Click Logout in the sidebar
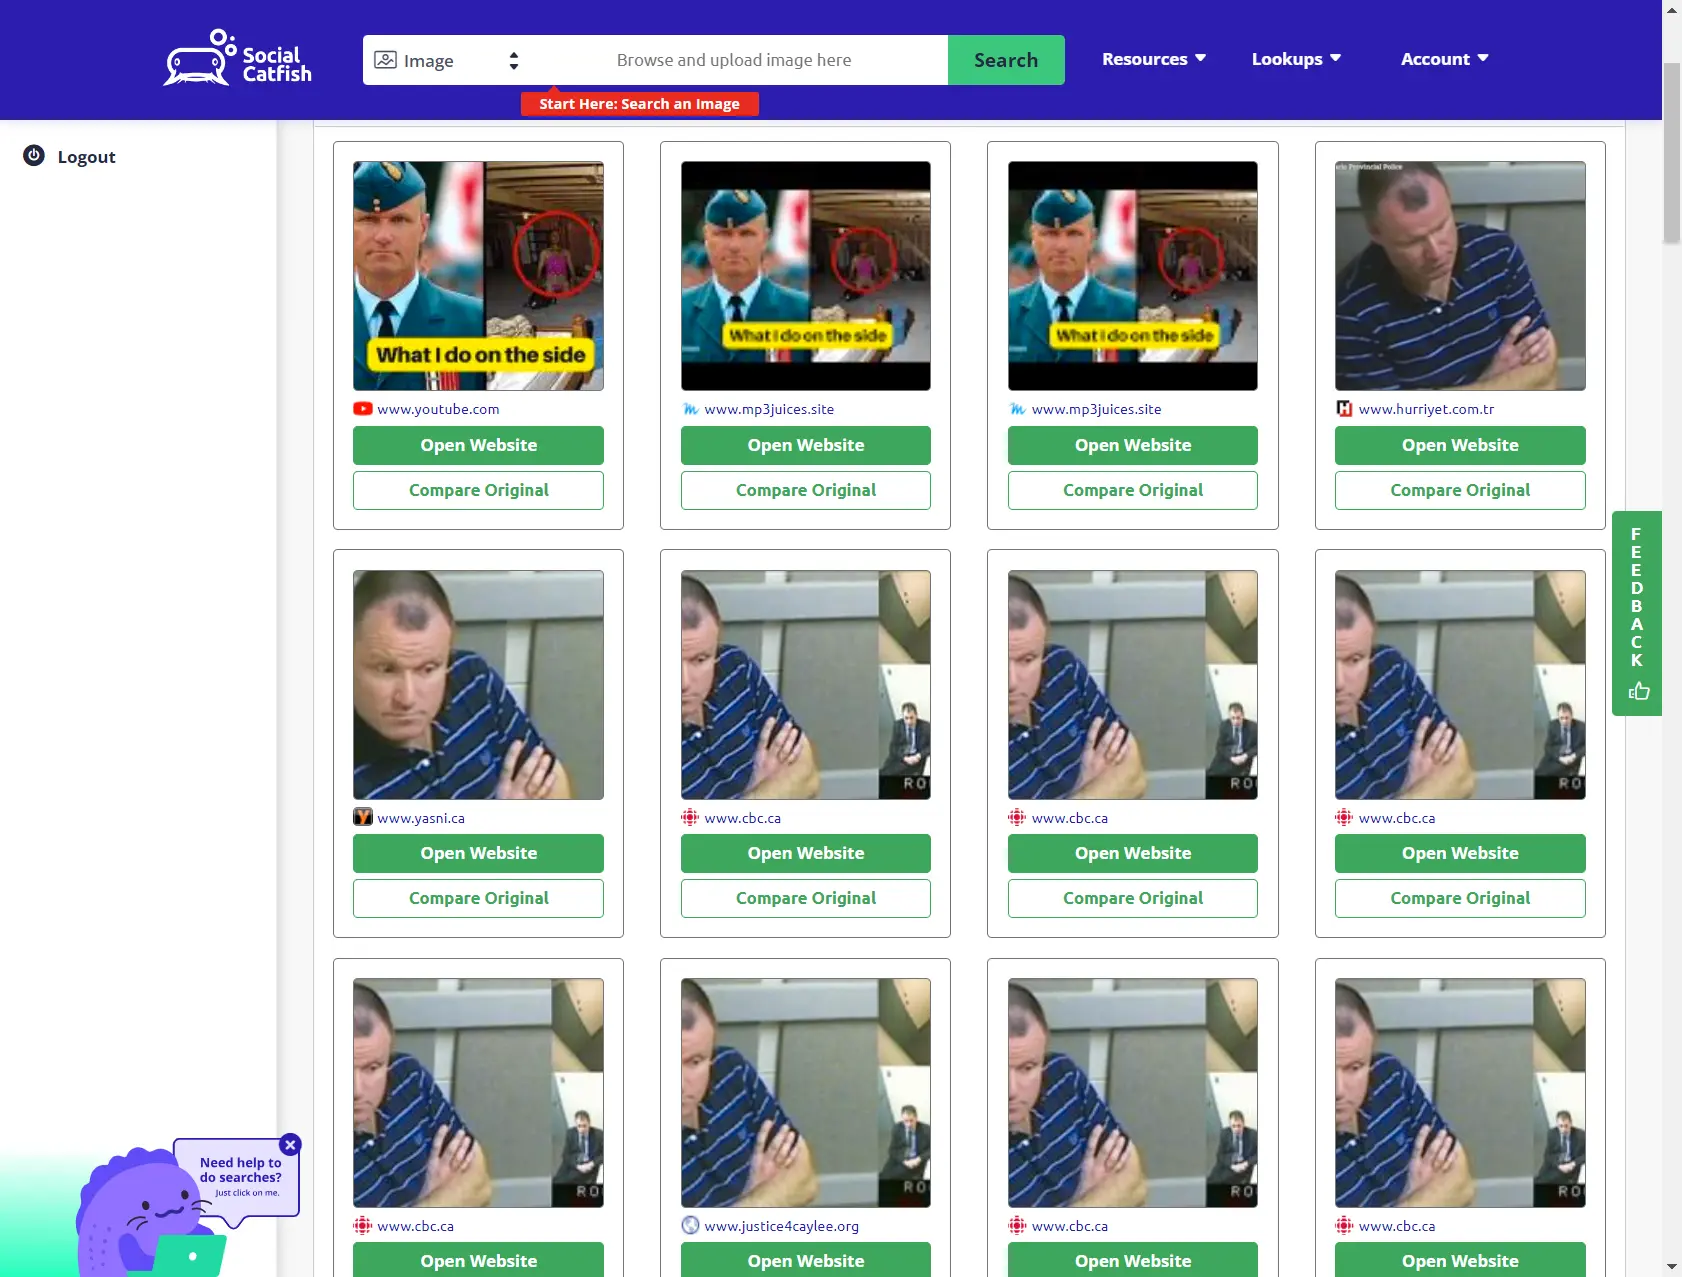 [x=86, y=157]
